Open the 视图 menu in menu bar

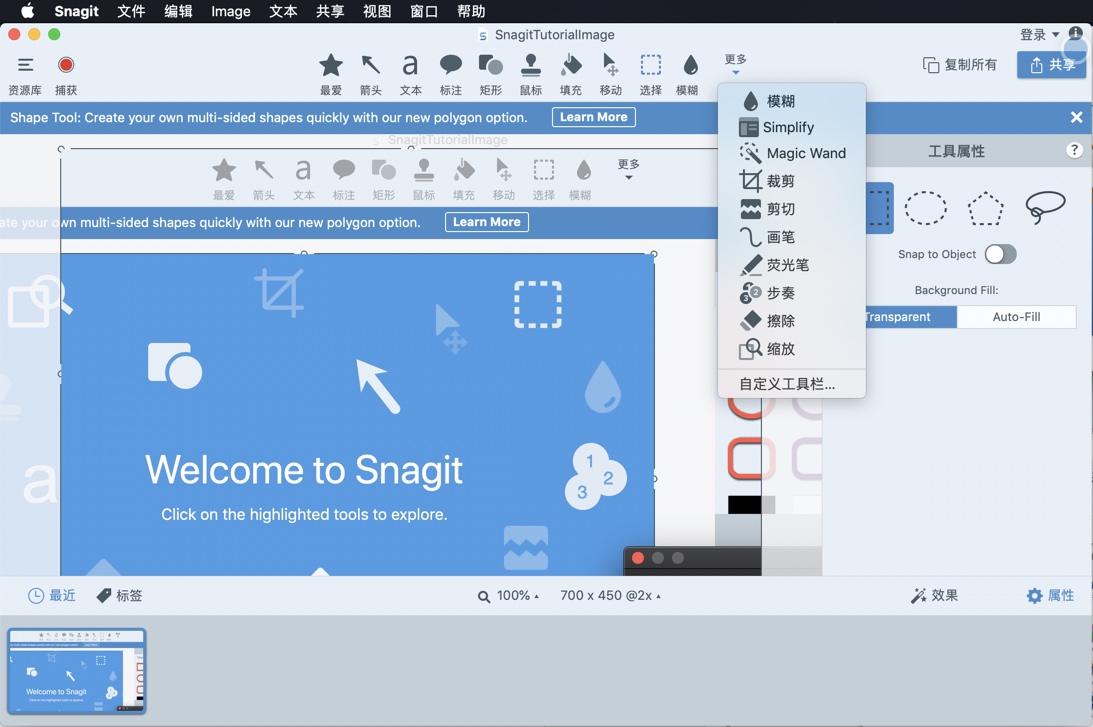point(377,11)
